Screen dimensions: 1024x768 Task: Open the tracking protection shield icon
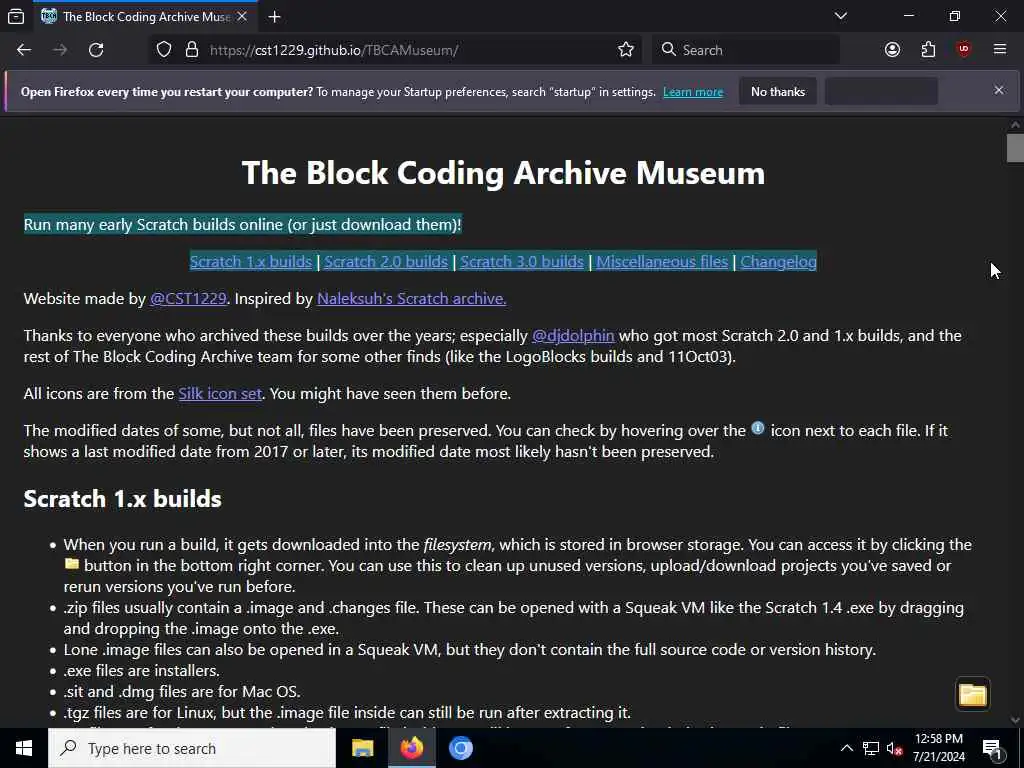point(164,50)
